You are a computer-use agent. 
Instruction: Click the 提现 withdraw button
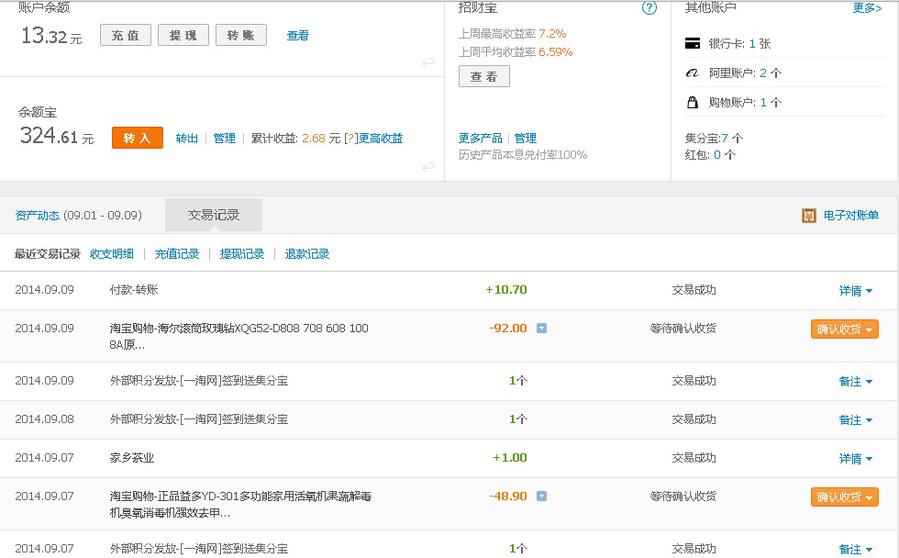[183, 35]
